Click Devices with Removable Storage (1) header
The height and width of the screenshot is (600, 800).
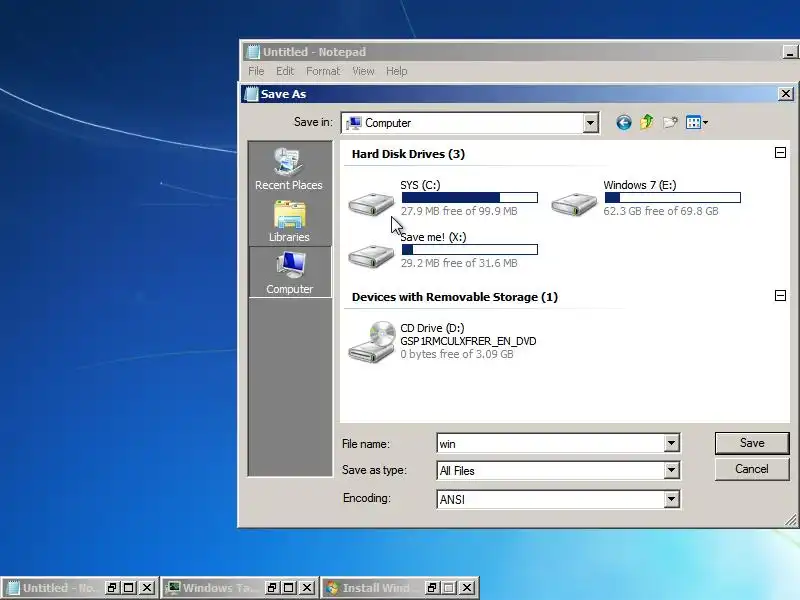(x=455, y=297)
